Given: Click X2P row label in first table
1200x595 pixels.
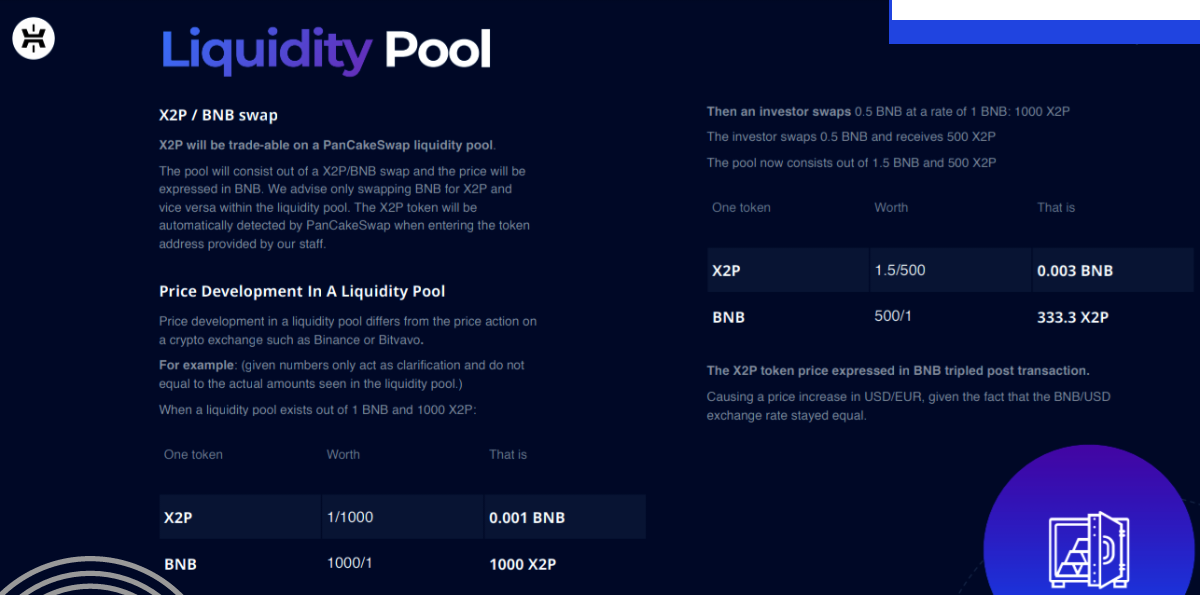Looking at the screenshot, I should (x=239, y=517).
